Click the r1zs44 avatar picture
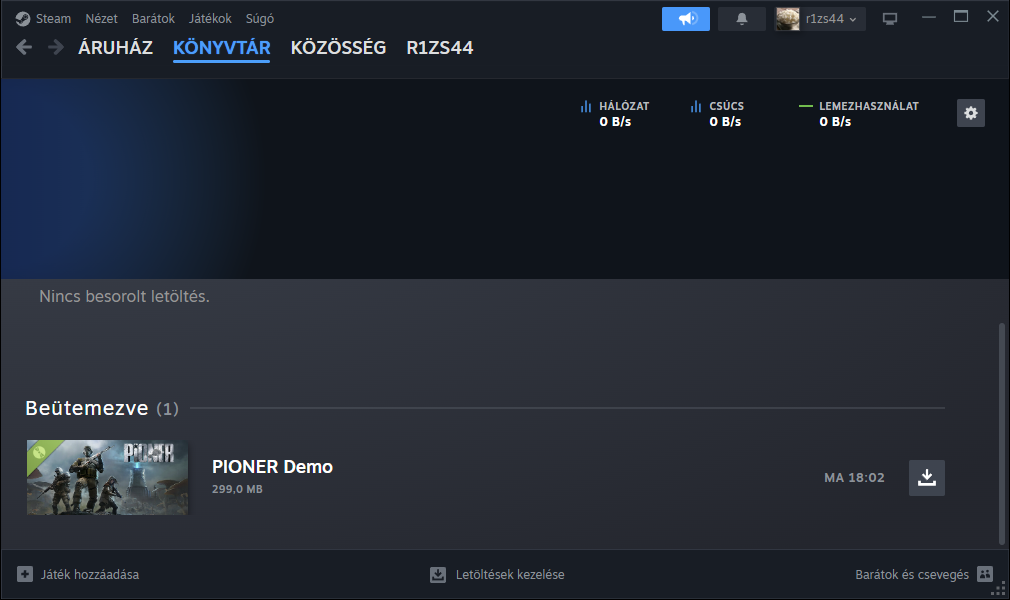The width and height of the screenshot is (1010, 600). (x=787, y=19)
